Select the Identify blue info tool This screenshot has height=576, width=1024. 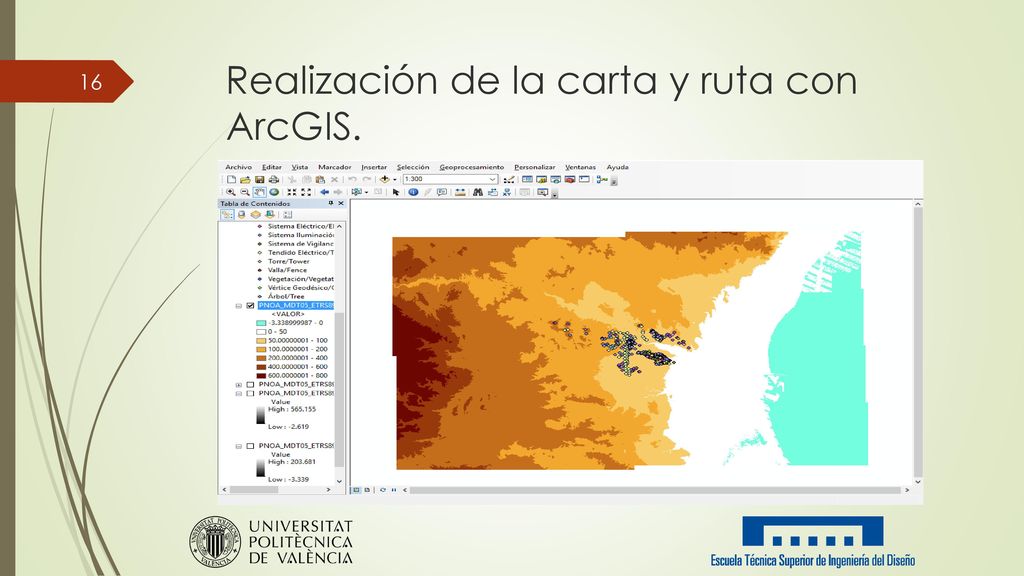[x=413, y=192]
